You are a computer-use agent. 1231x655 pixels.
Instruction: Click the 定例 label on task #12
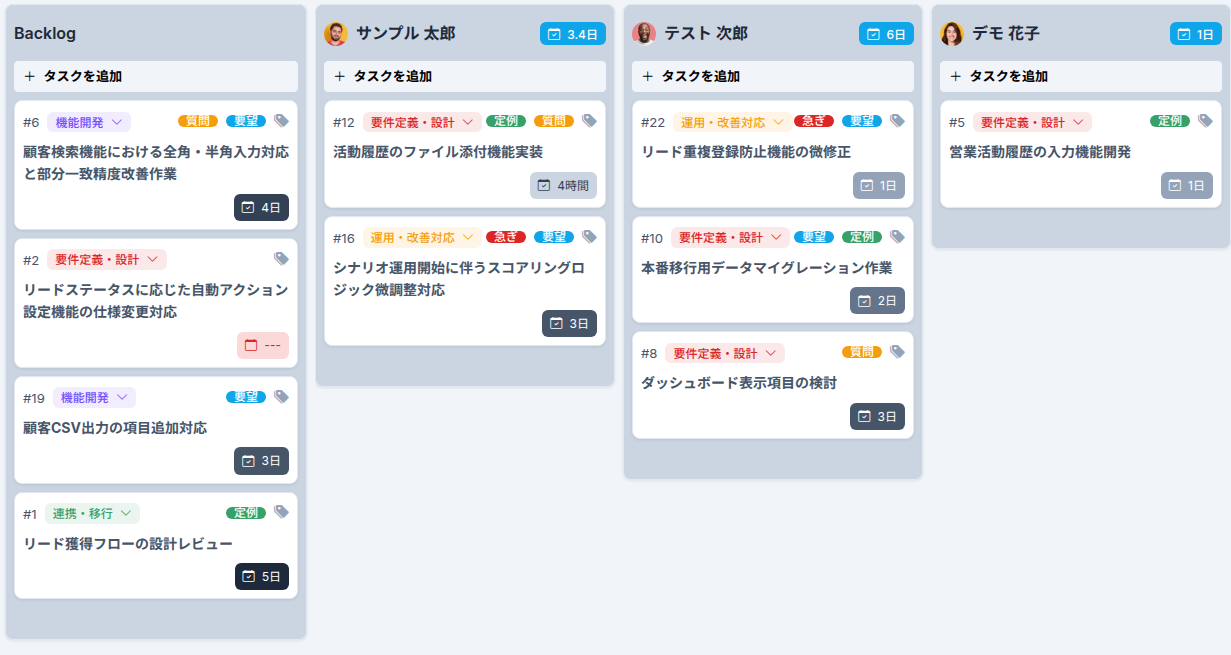coord(506,121)
